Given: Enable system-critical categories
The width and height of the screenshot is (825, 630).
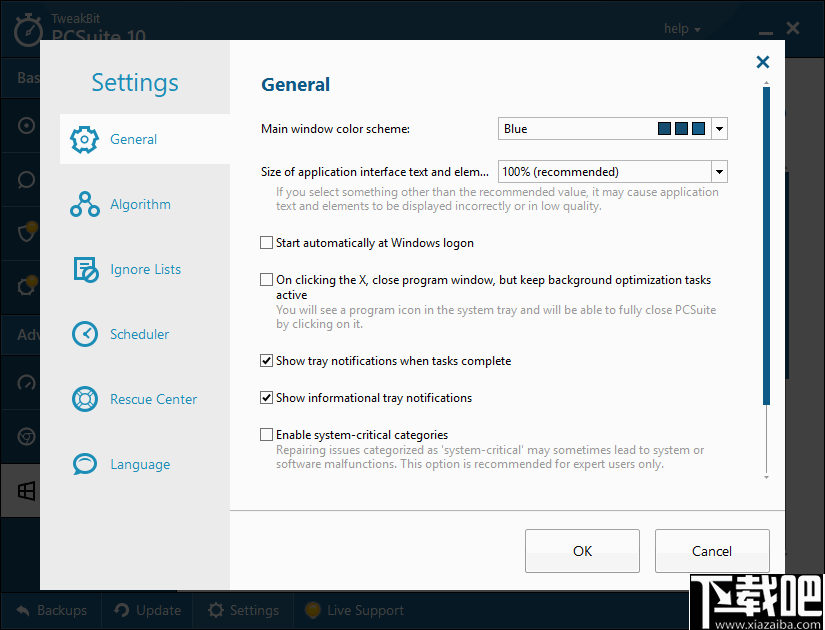Looking at the screenshot, I should click(266, 434).
